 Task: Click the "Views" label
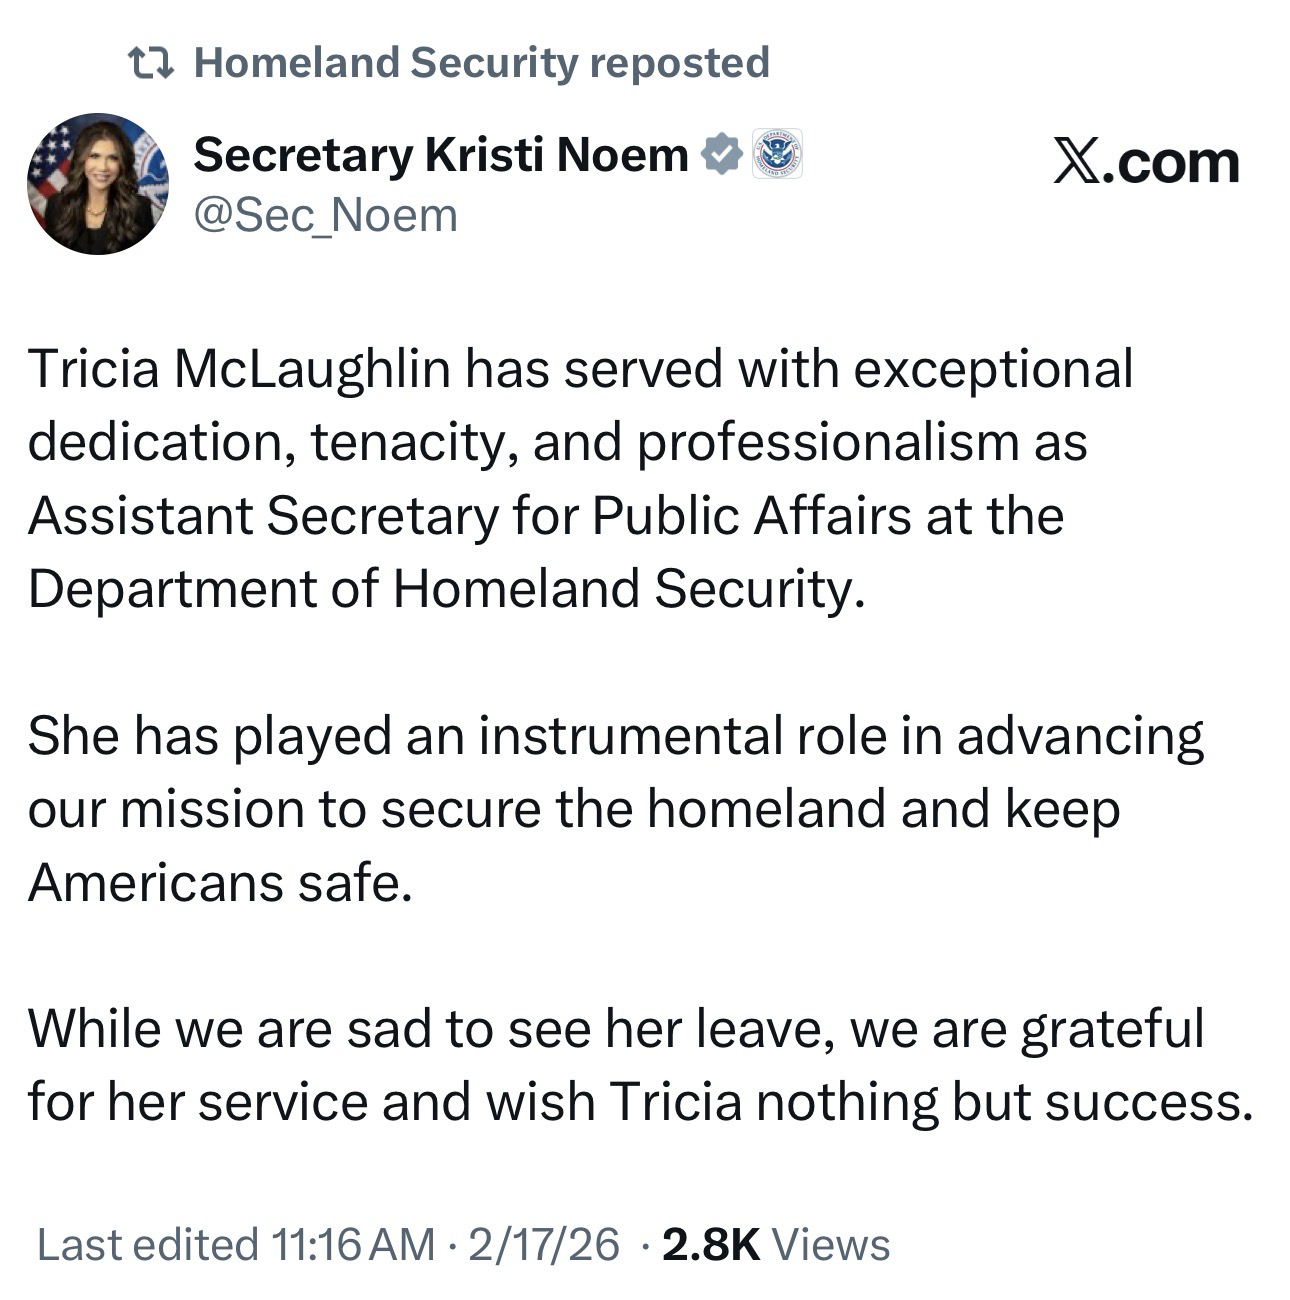click(831, 1245)
